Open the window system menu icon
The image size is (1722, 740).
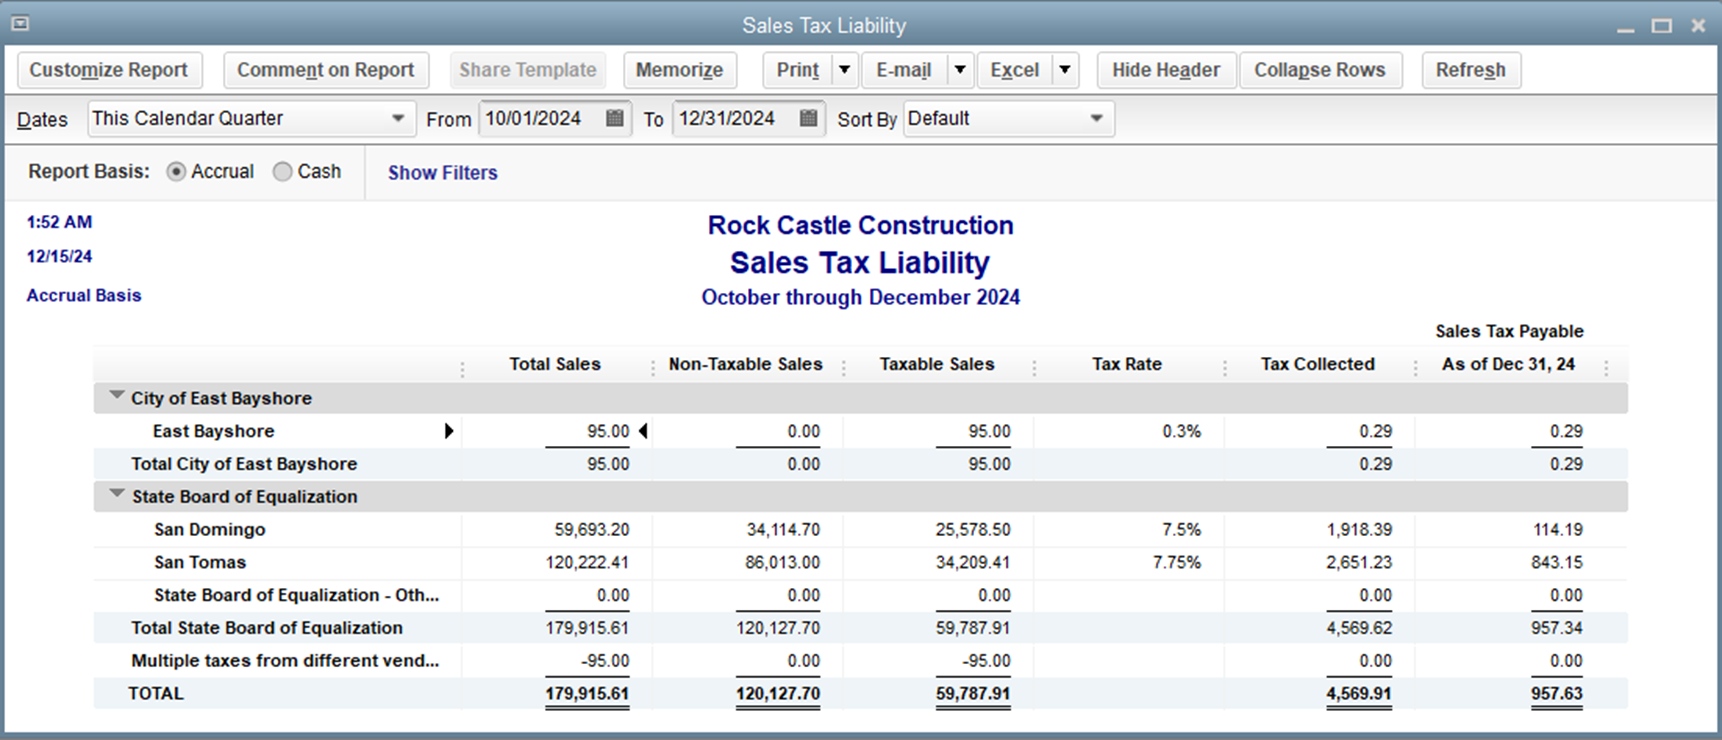click(20, 24)
